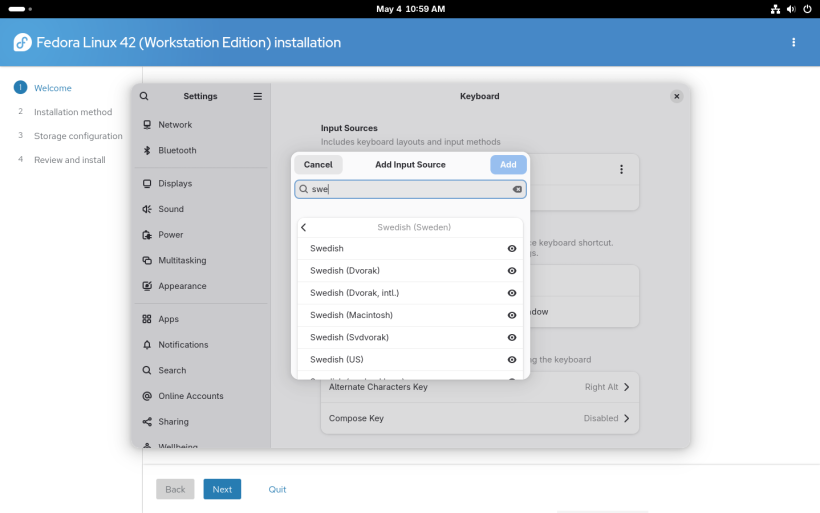Open Network settings panel
Viewport: 820px width, 513px height.
coord(201,124)
